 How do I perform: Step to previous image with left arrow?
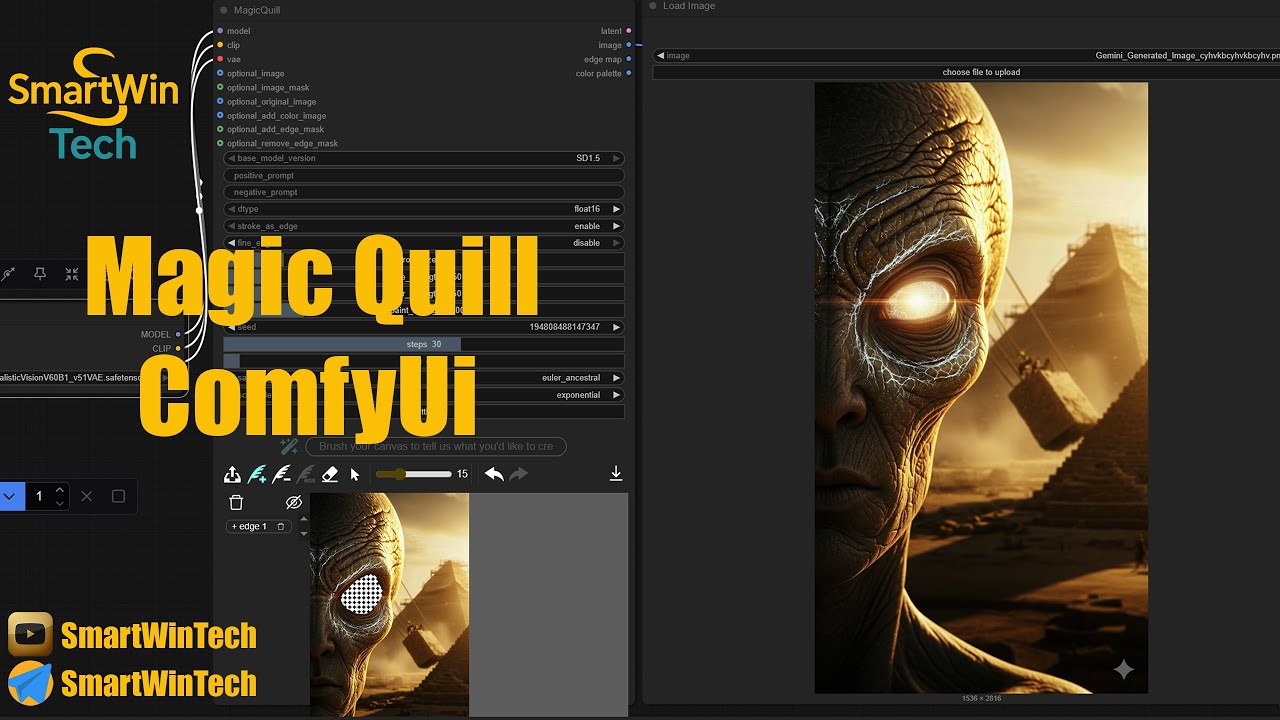point(661,55)
